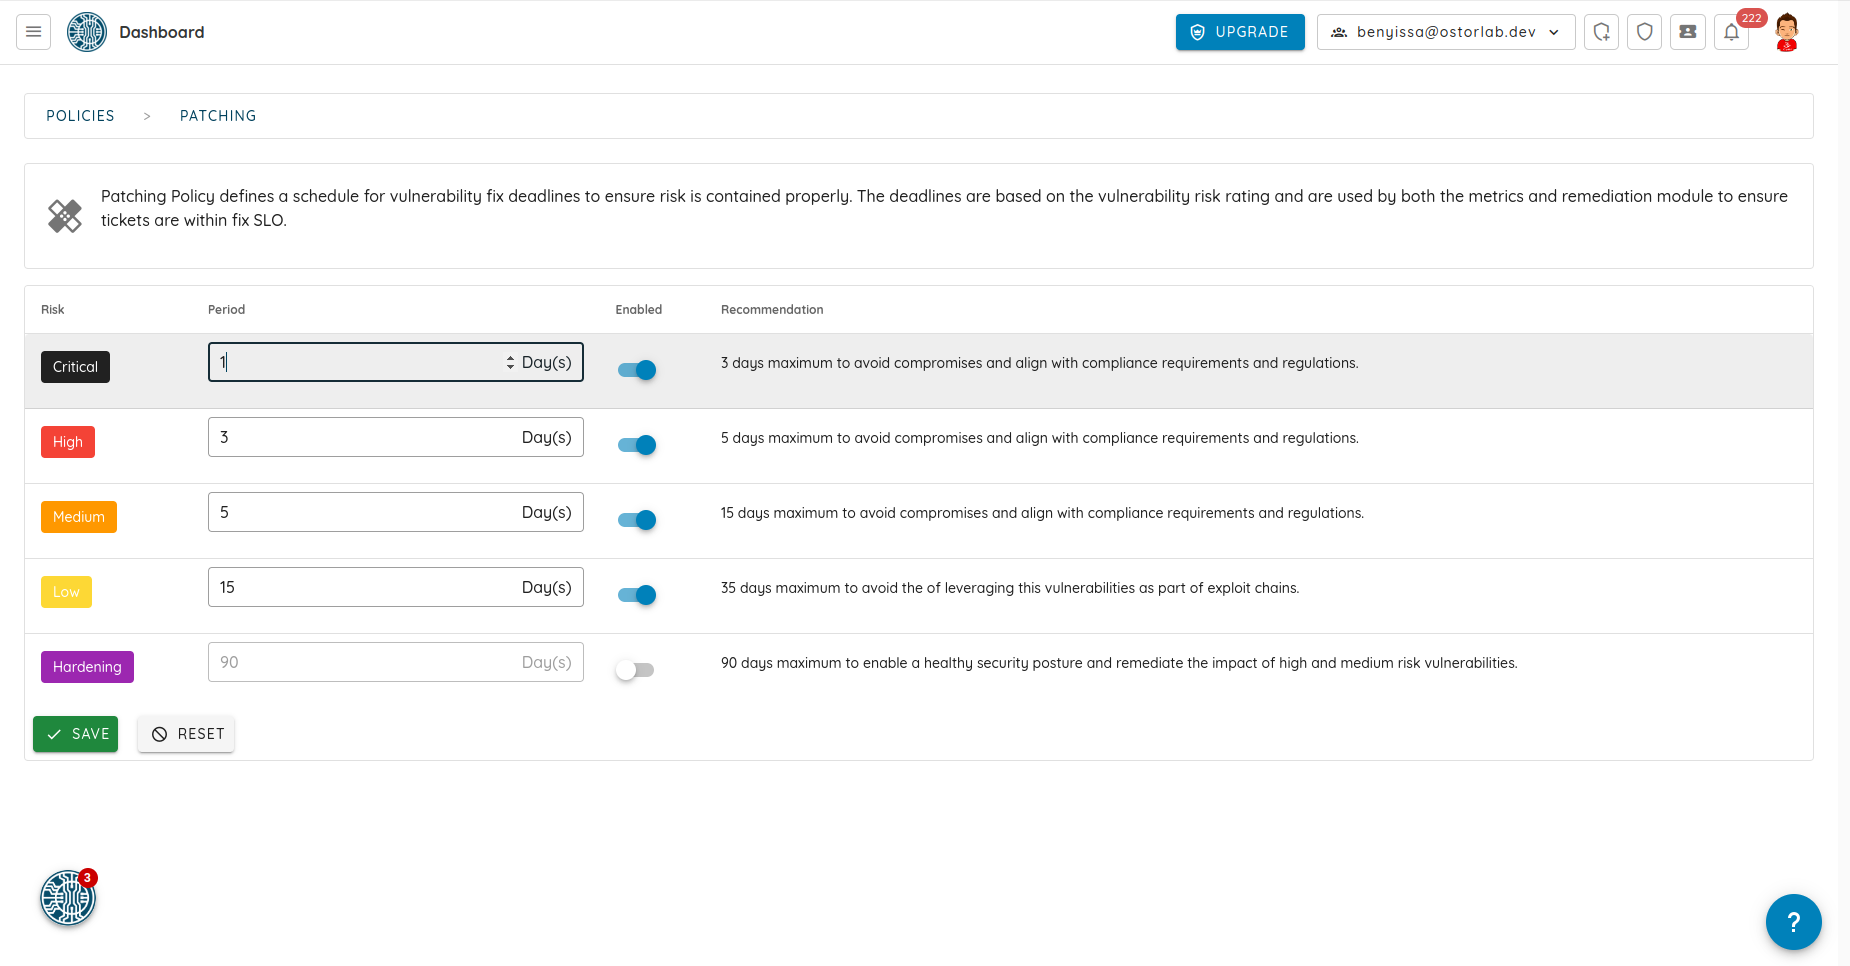Disable the Medium risk toggle
Image resolution: width=1850 pixels, height=966 pixels.
pos(637,520)
